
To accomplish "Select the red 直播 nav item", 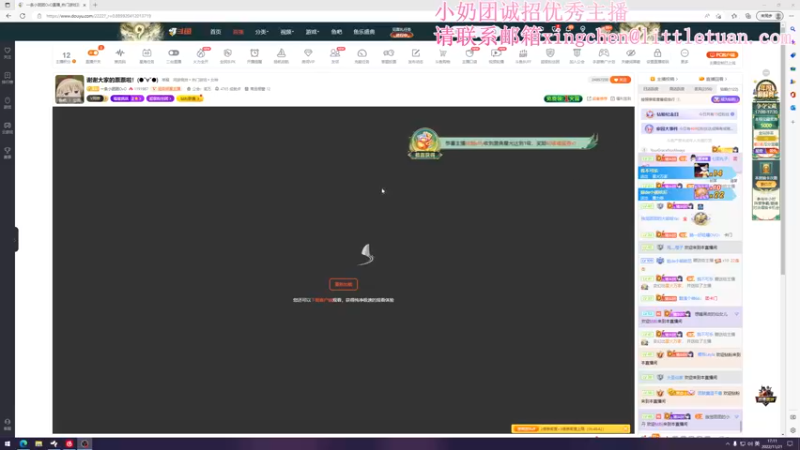I will pyautogui.click(x=238, y=32).
